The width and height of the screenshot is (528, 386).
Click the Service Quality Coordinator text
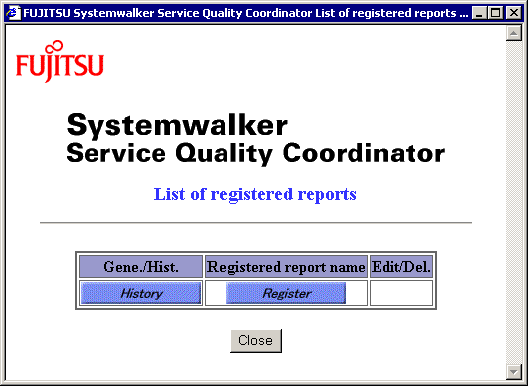pyautogui.click(x=256, y=154)
